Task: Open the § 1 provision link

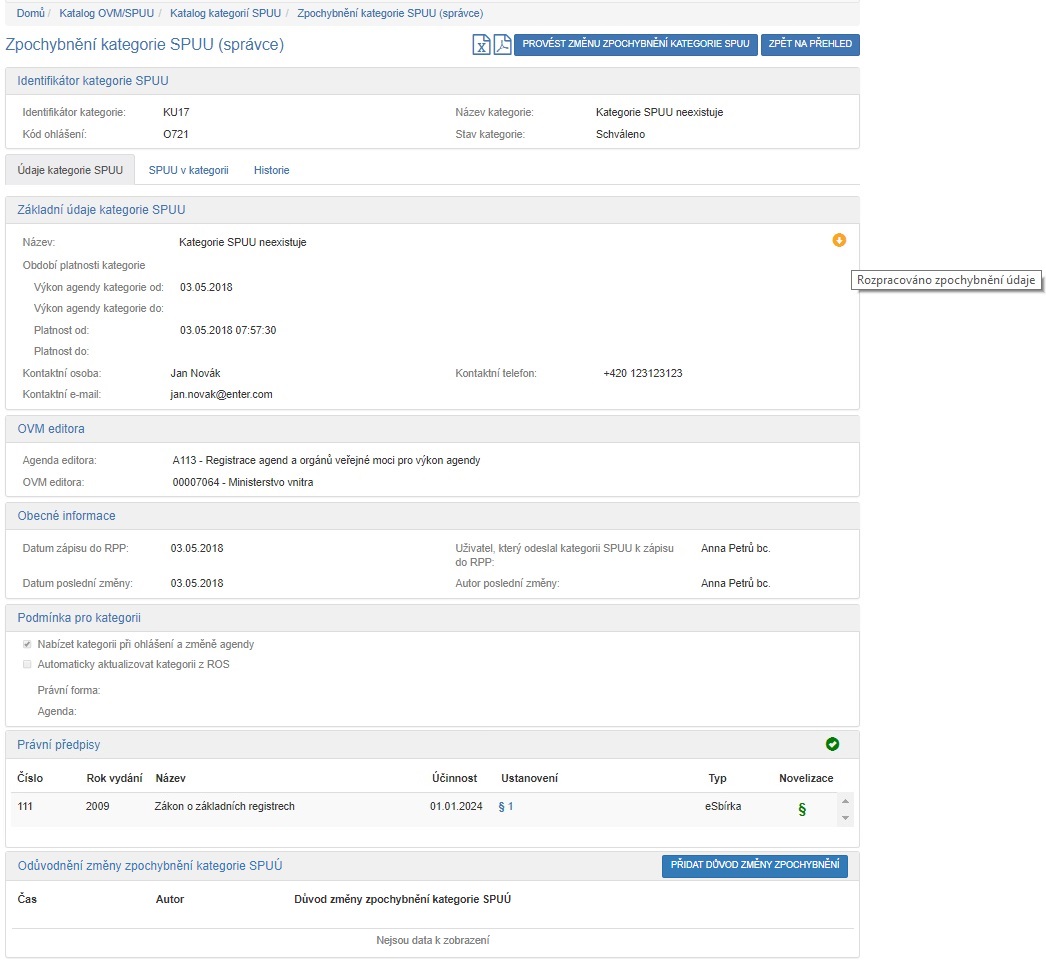Action: (x=506, y=807)
